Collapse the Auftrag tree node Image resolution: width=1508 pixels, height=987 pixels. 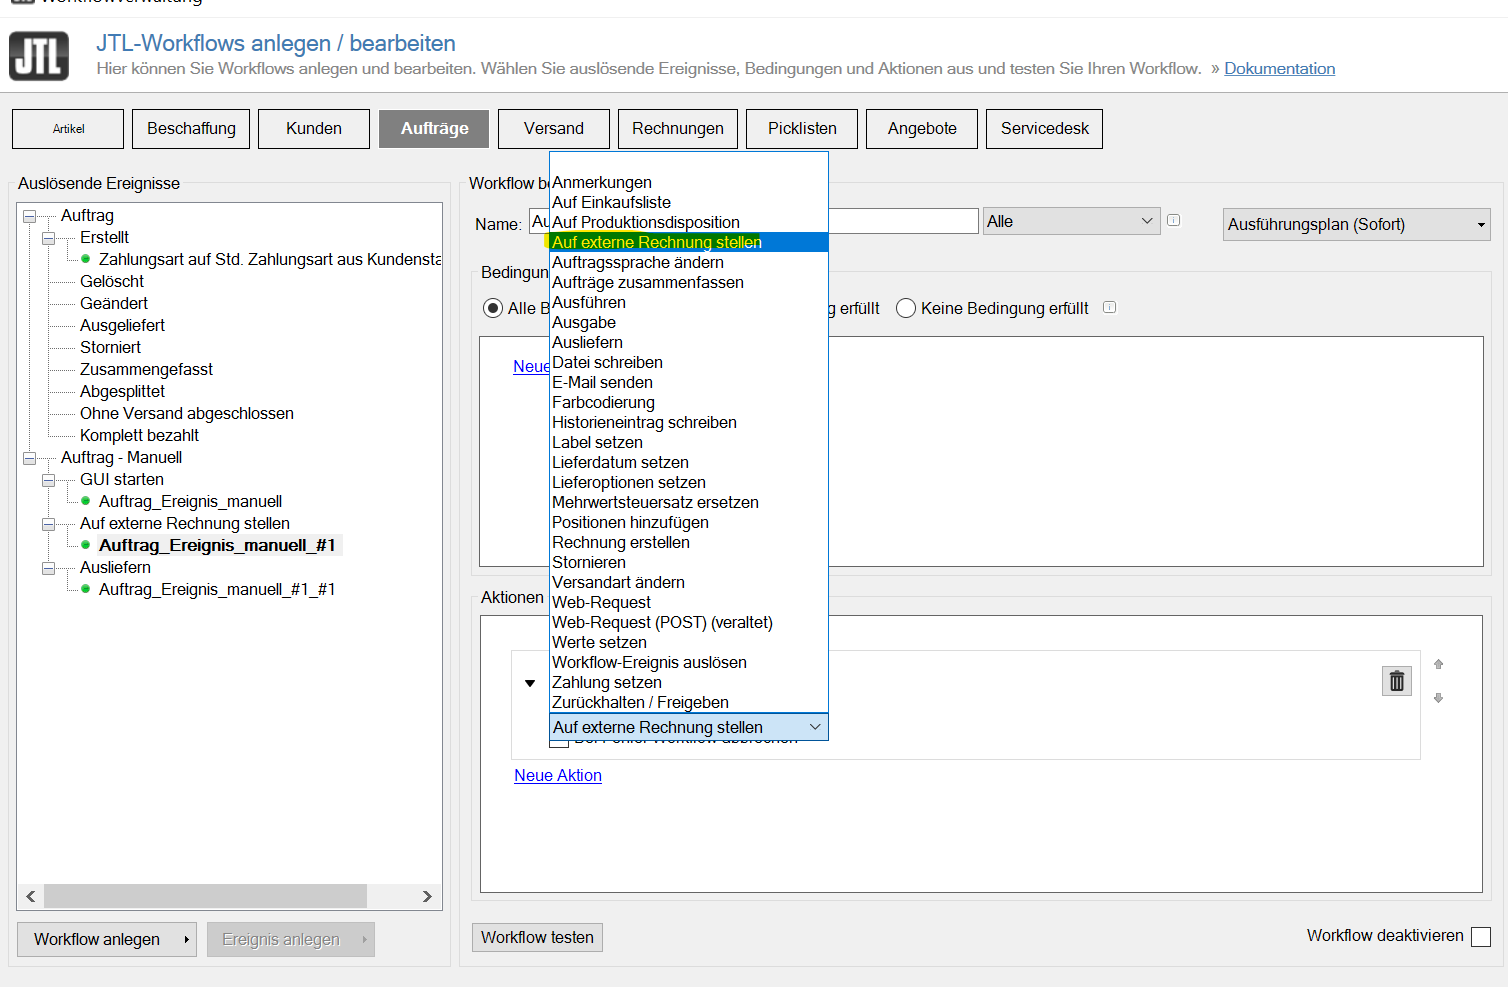29,216
